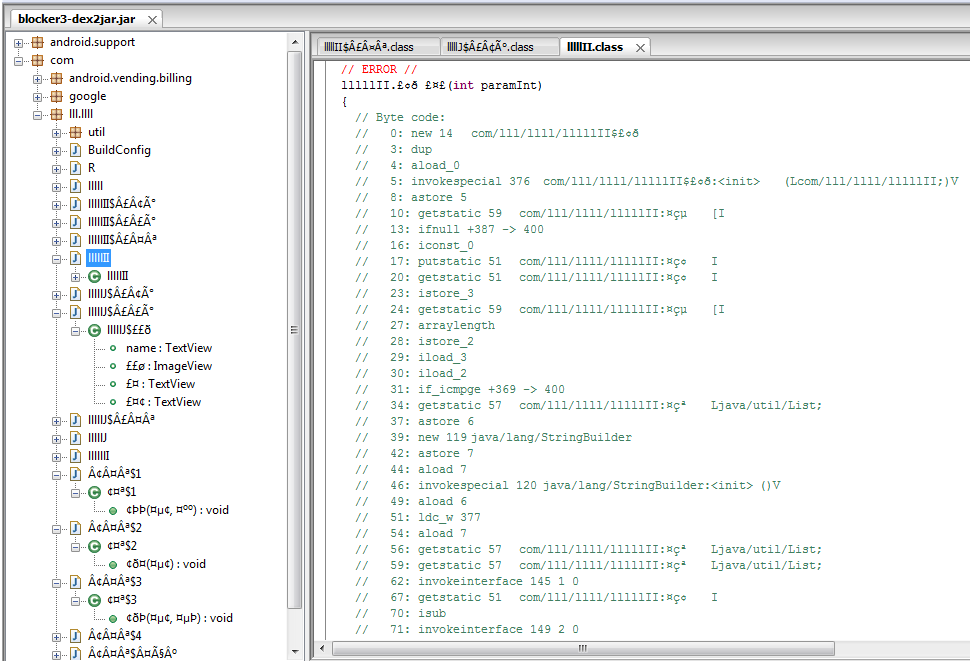Click the android.vending.billing package icon
Image resolution: width=970 pixels, height=663 pixels.
coord(57,78)
